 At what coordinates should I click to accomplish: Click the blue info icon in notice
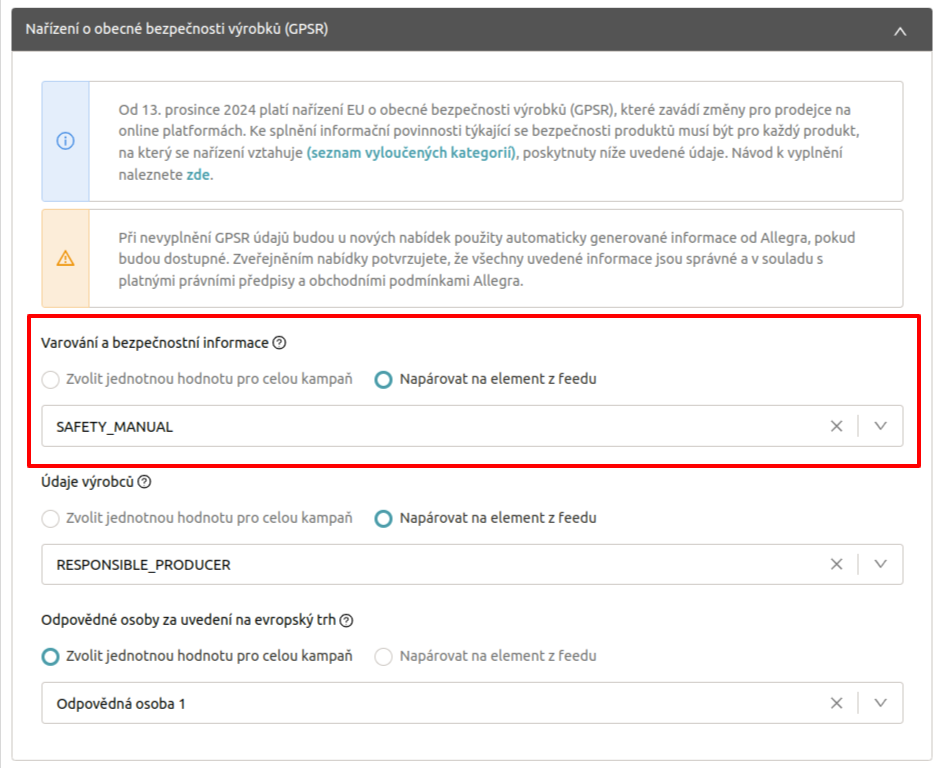coord(65,141)
